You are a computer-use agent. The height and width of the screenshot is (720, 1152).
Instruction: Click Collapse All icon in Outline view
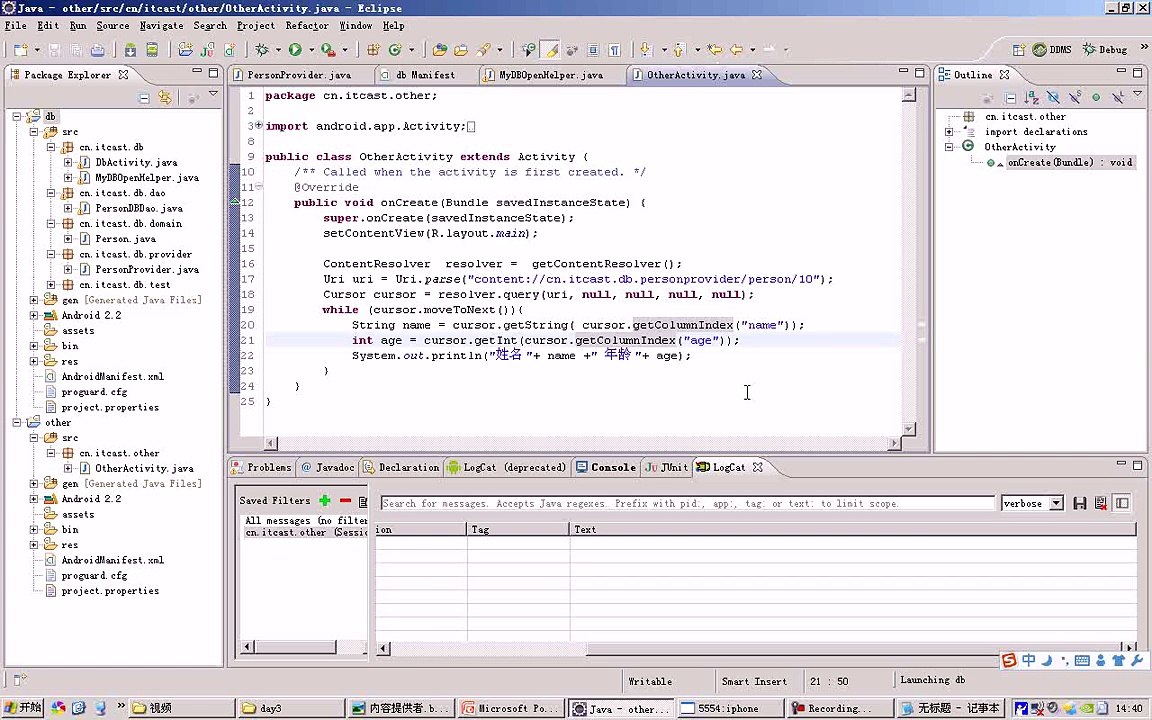pyautogui.click(x=1010, y=98)
